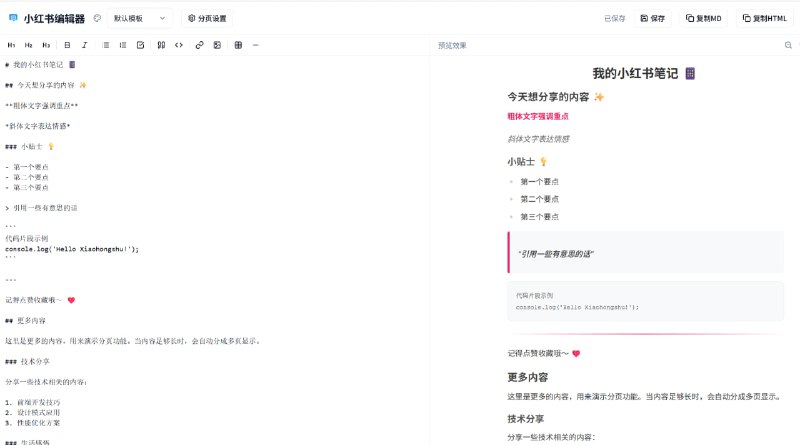Click the editor line '2. 设计模式应用'
The width and height of the screenshot is (800, 445).
click(33, 412)
